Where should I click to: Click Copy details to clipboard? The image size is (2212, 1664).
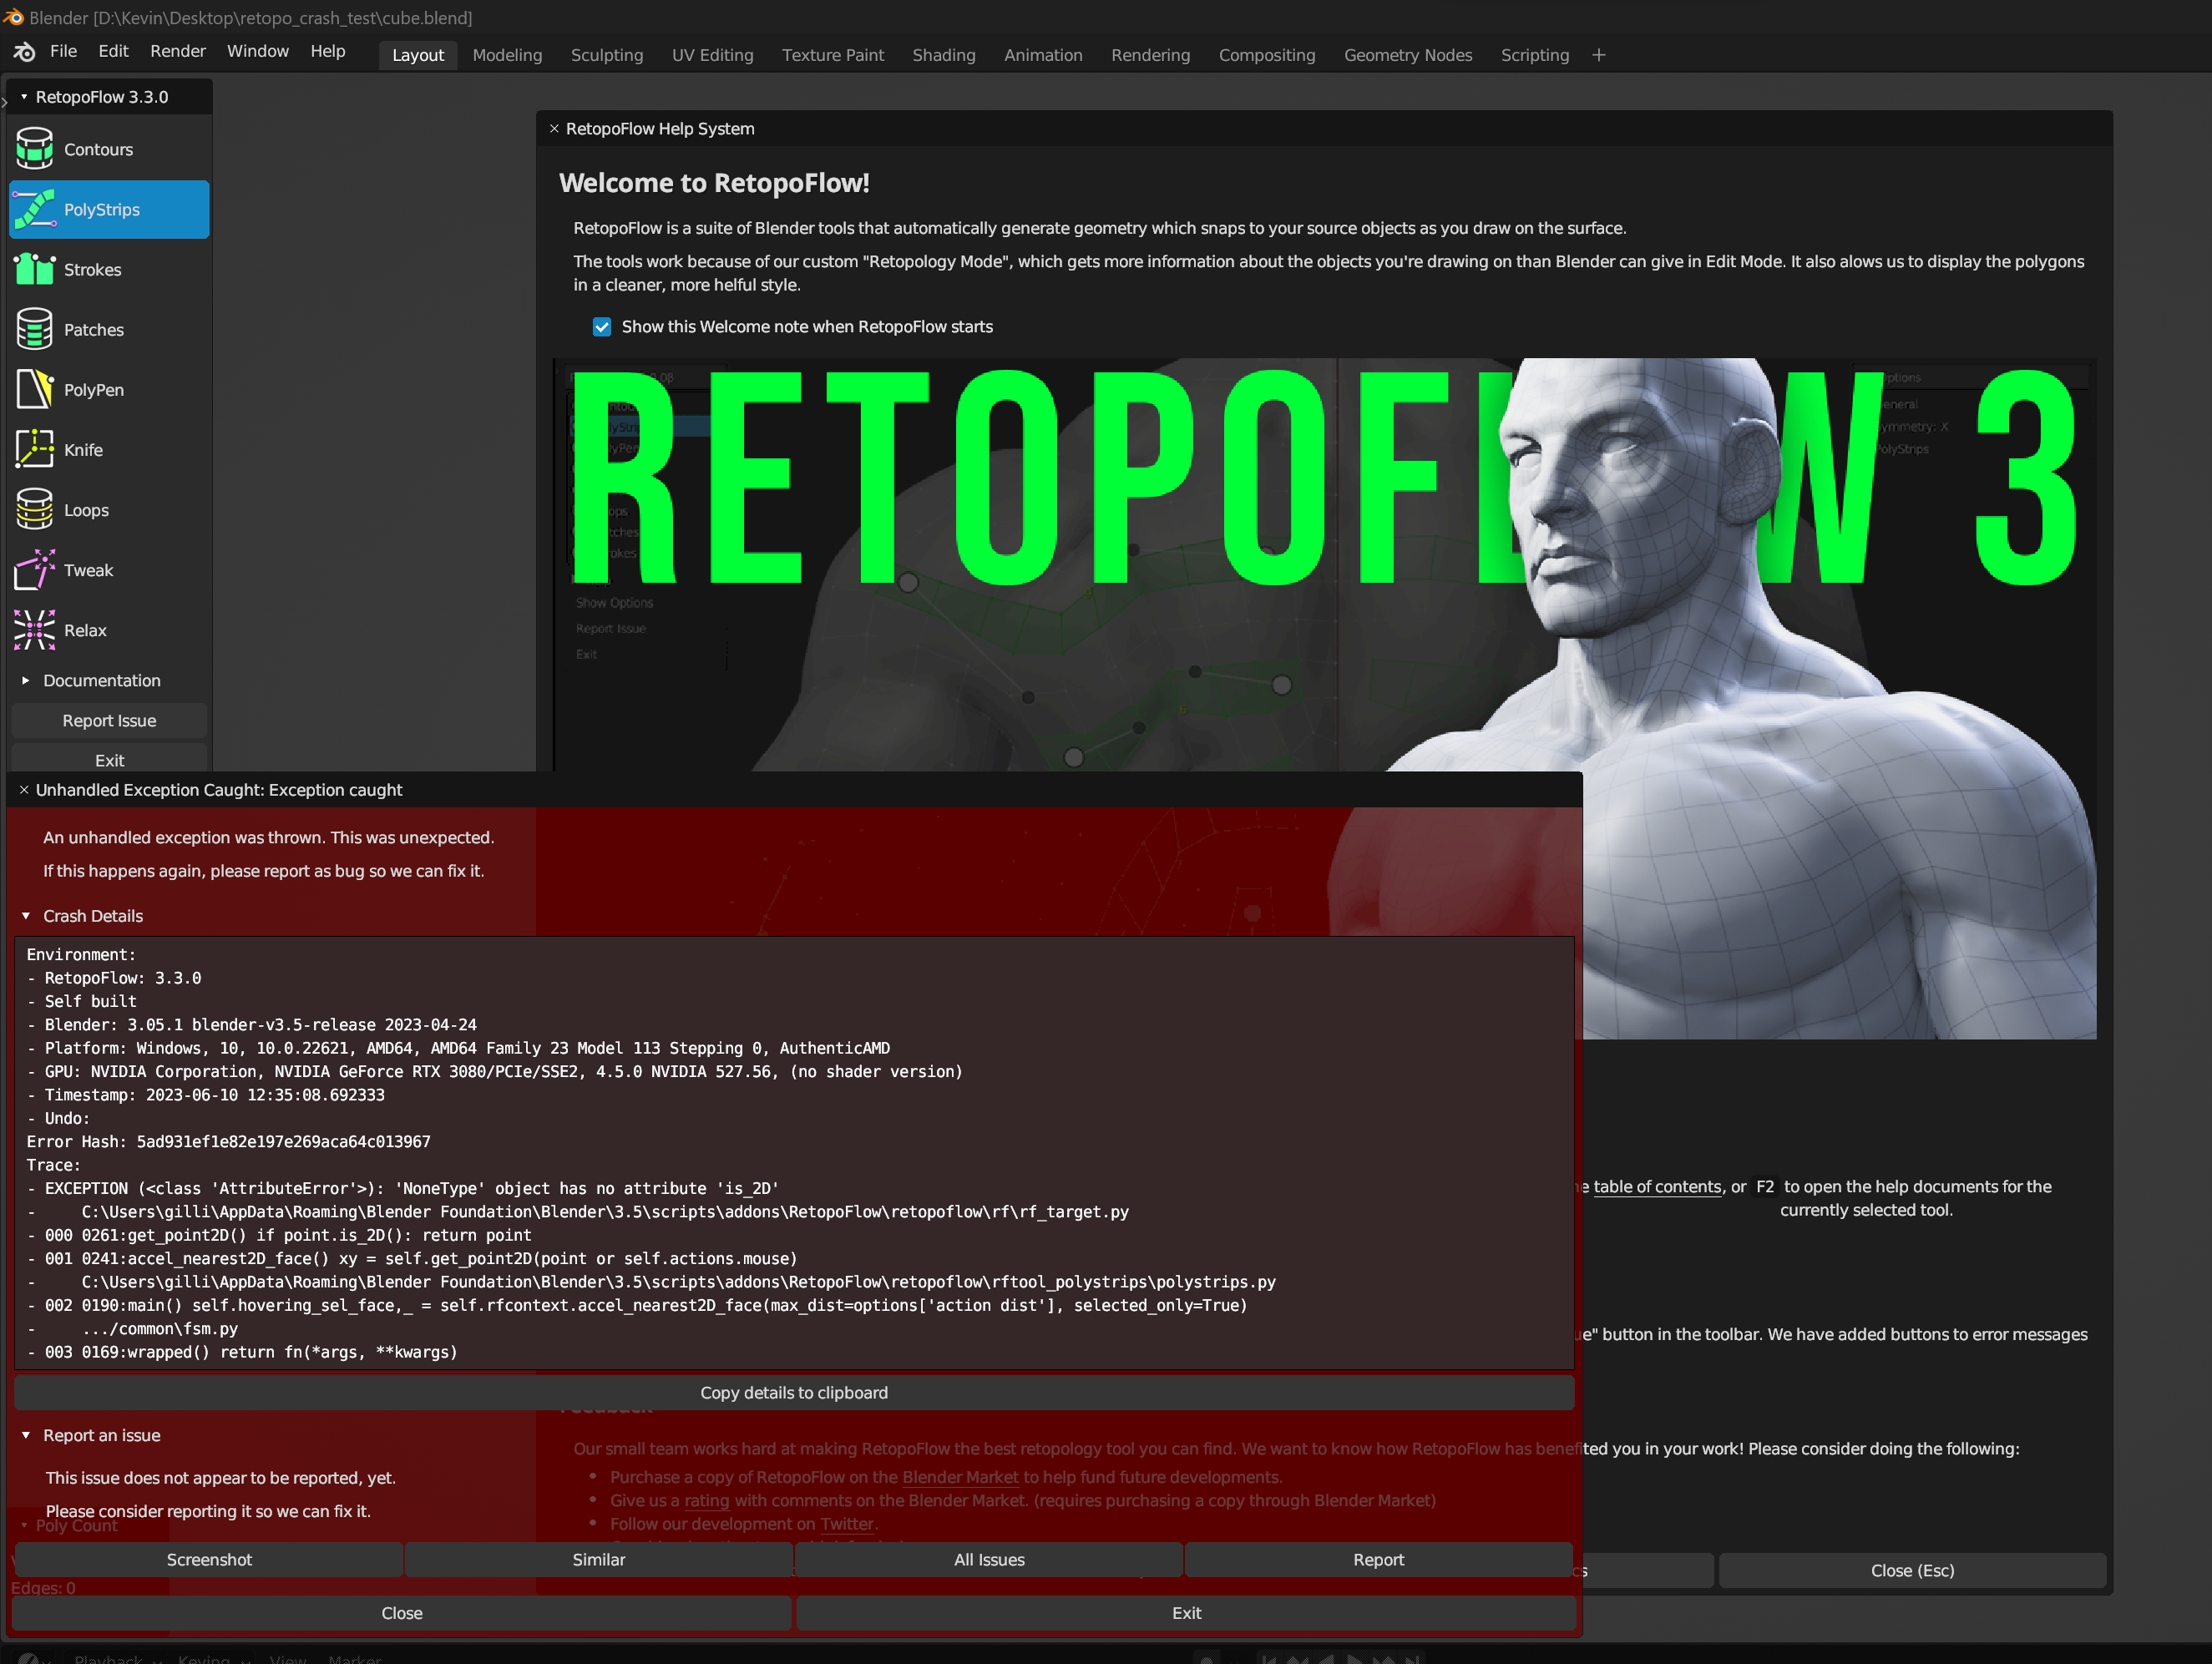pos(794,1392)
